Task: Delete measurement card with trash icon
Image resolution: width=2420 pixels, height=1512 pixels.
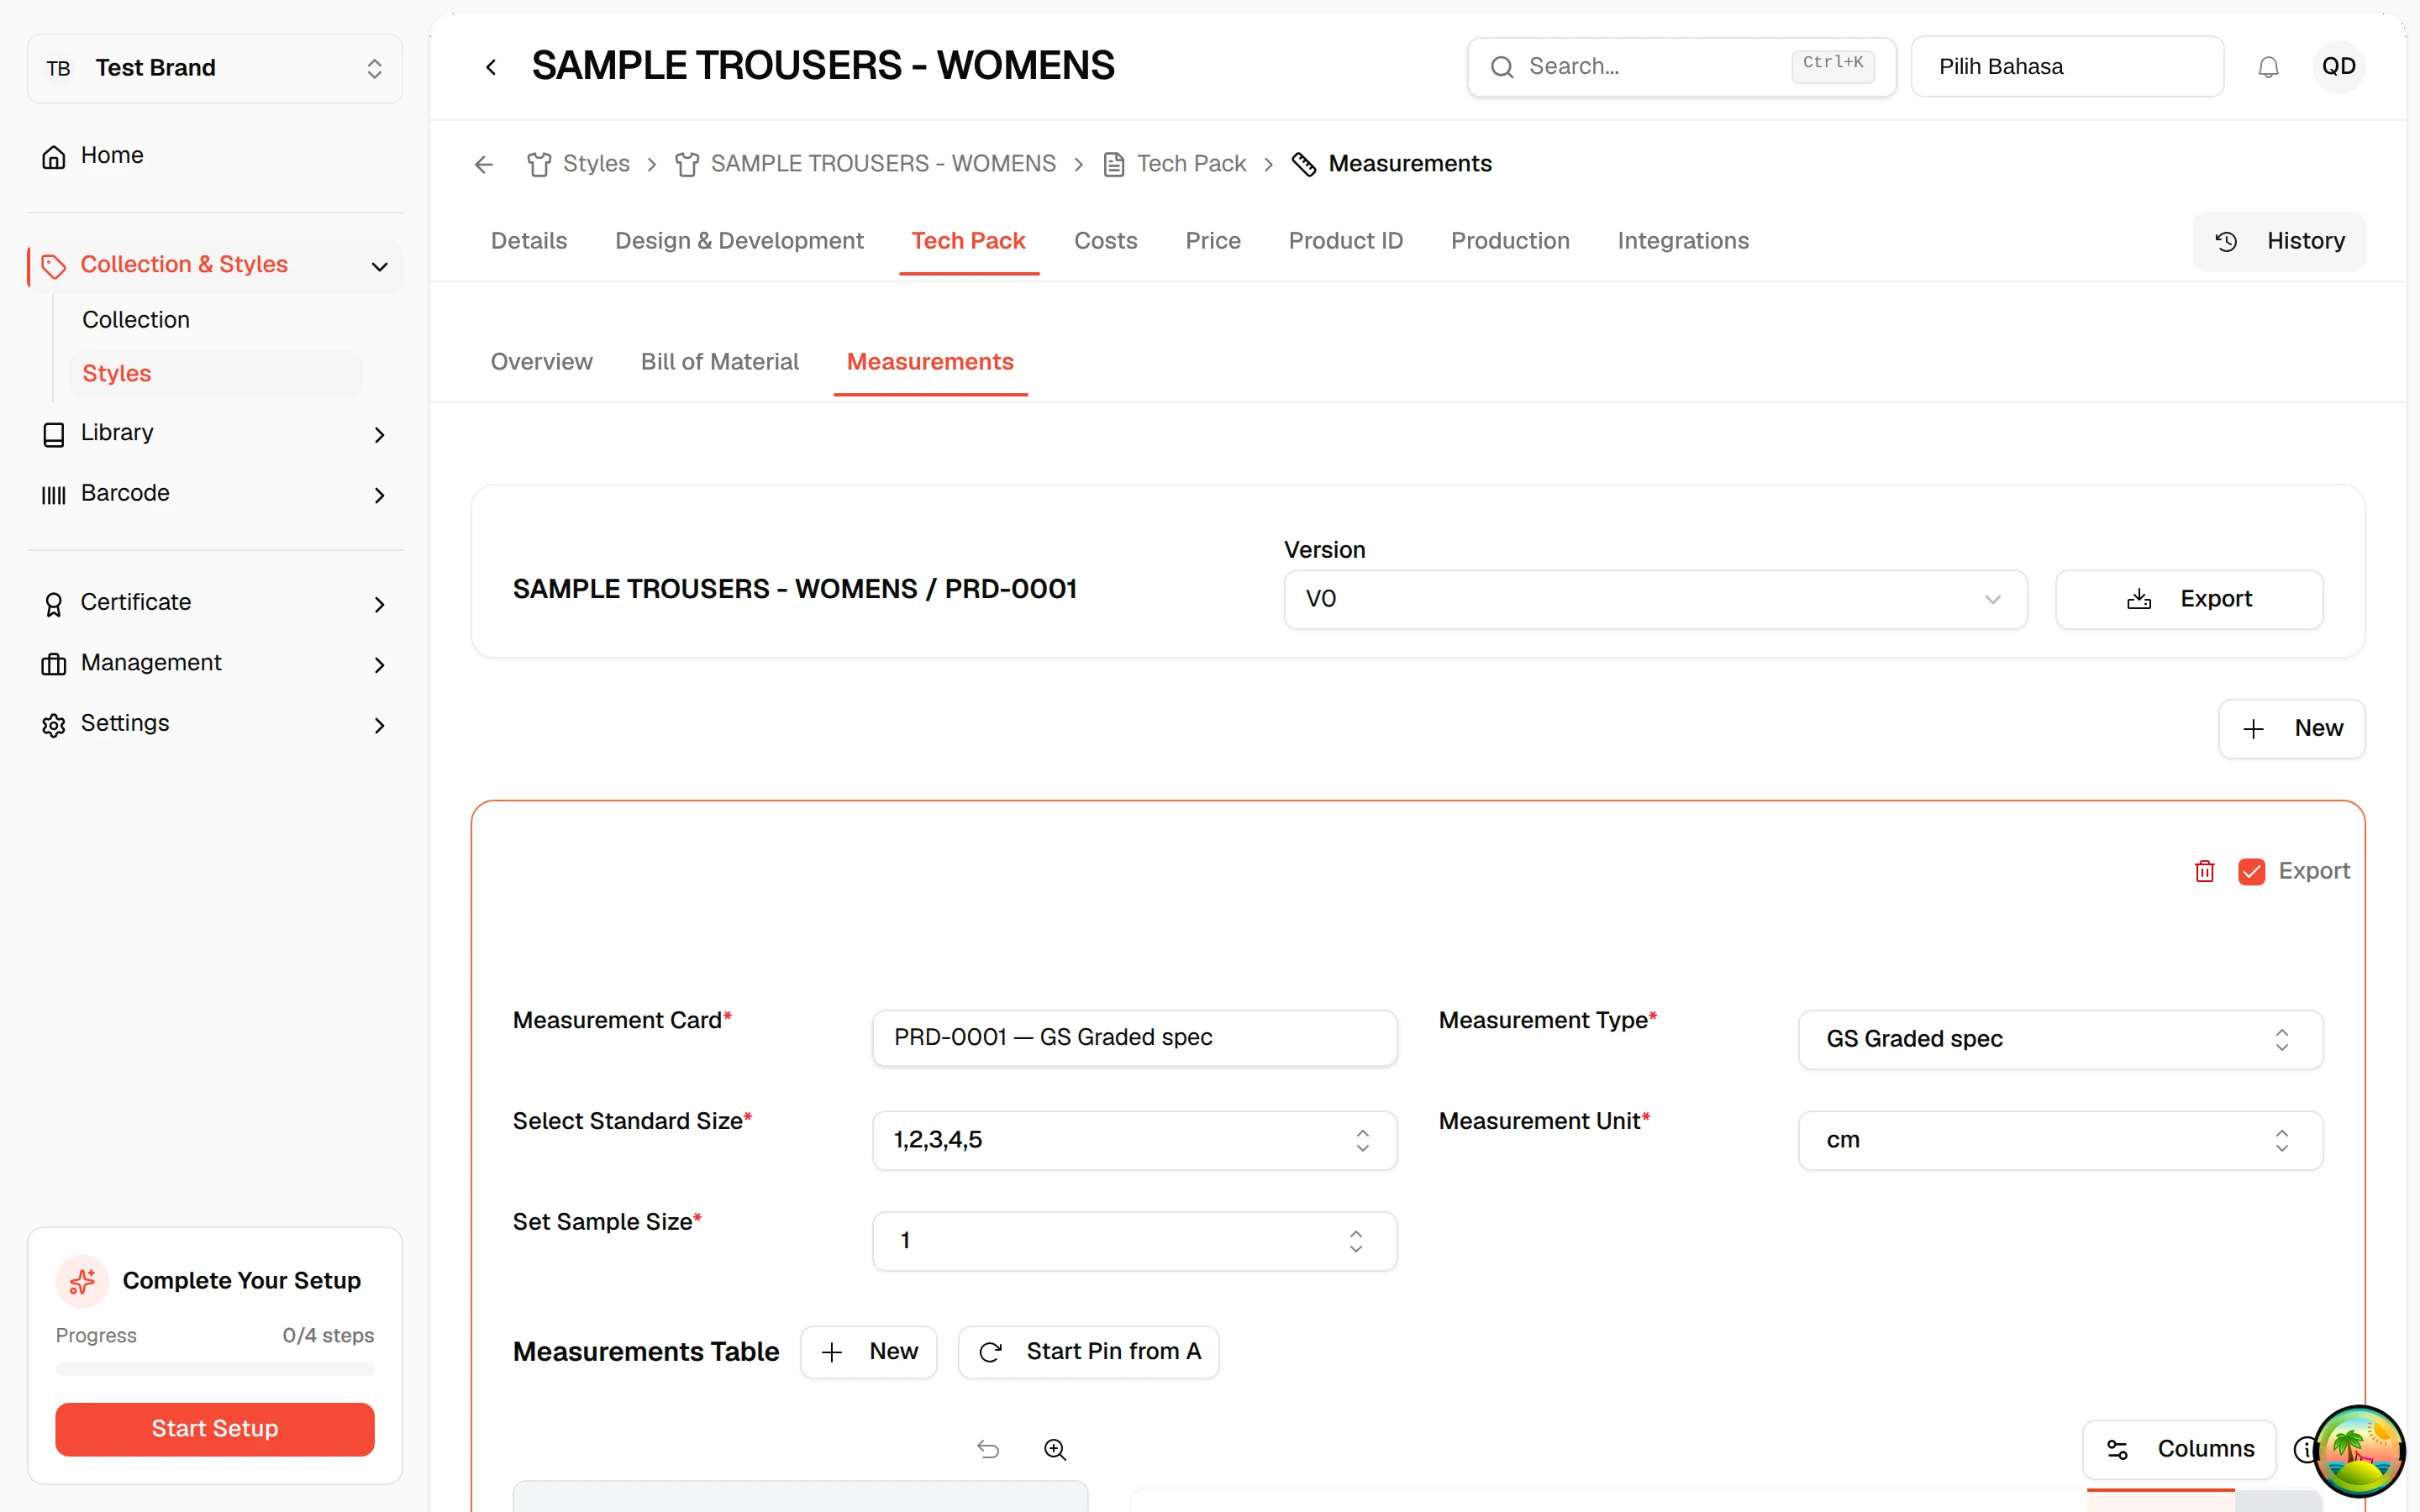Action: click(x=2204, y=871)
